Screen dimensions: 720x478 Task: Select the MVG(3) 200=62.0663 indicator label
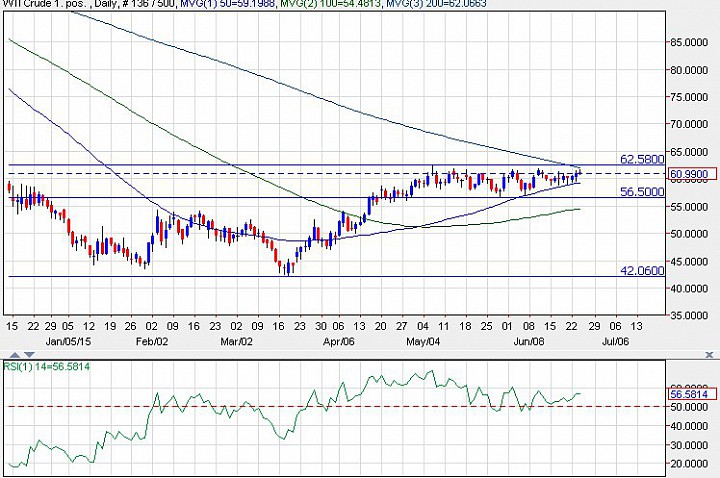(x=436, y=4)
